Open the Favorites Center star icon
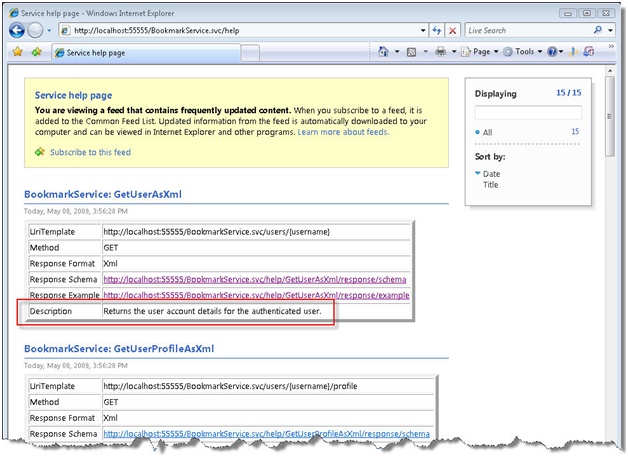Viewport: 628px width, 459px height. pos(18,52)
